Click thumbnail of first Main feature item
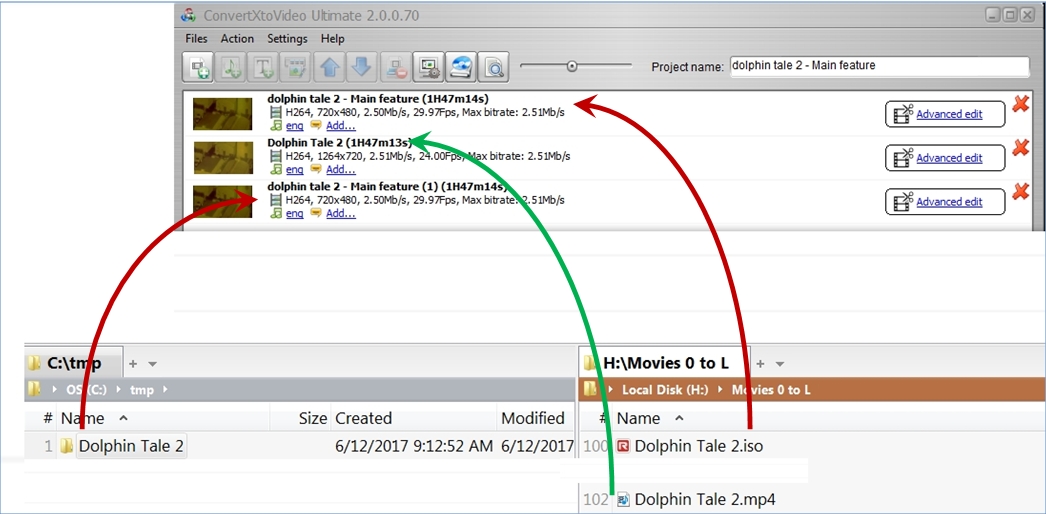The height and width of the screenshot is (514, 1046). click(223, 114)
